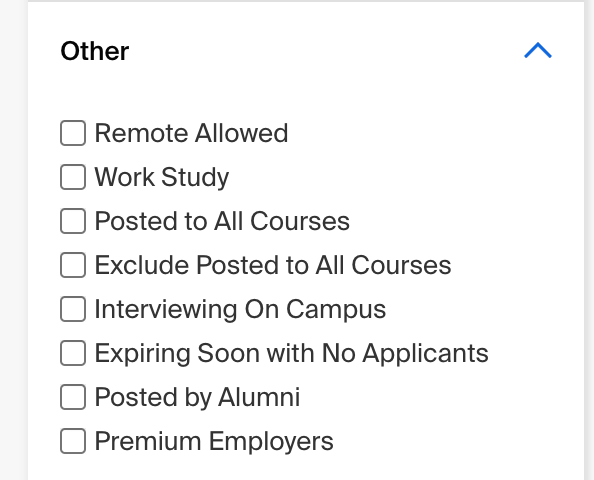The image size is (594, 480).
Task: Check the Posted to All Courses box
Action: click(x=73, y=221)
